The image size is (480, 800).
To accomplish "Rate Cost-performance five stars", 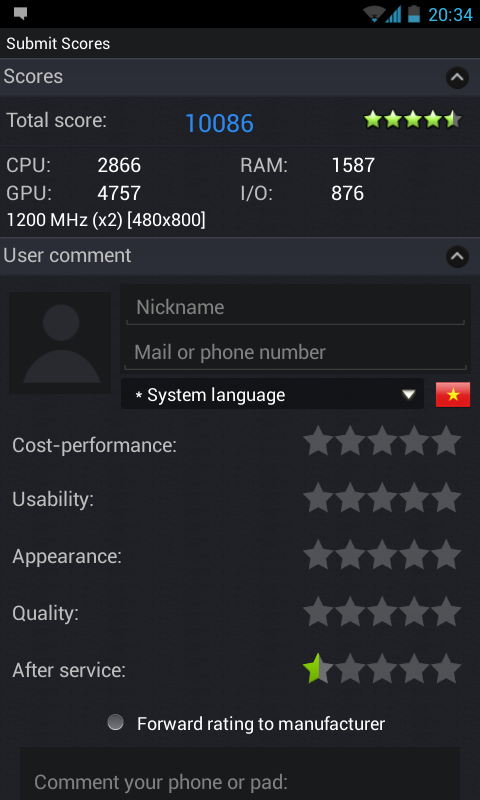I will pos(446,441).
